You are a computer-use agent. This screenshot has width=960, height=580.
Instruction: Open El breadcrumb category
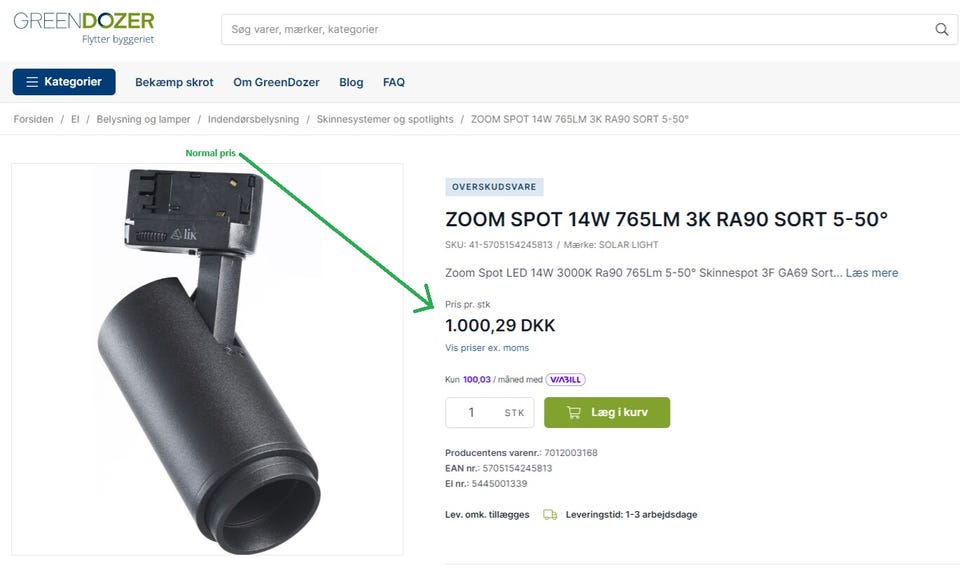[75, 119]
